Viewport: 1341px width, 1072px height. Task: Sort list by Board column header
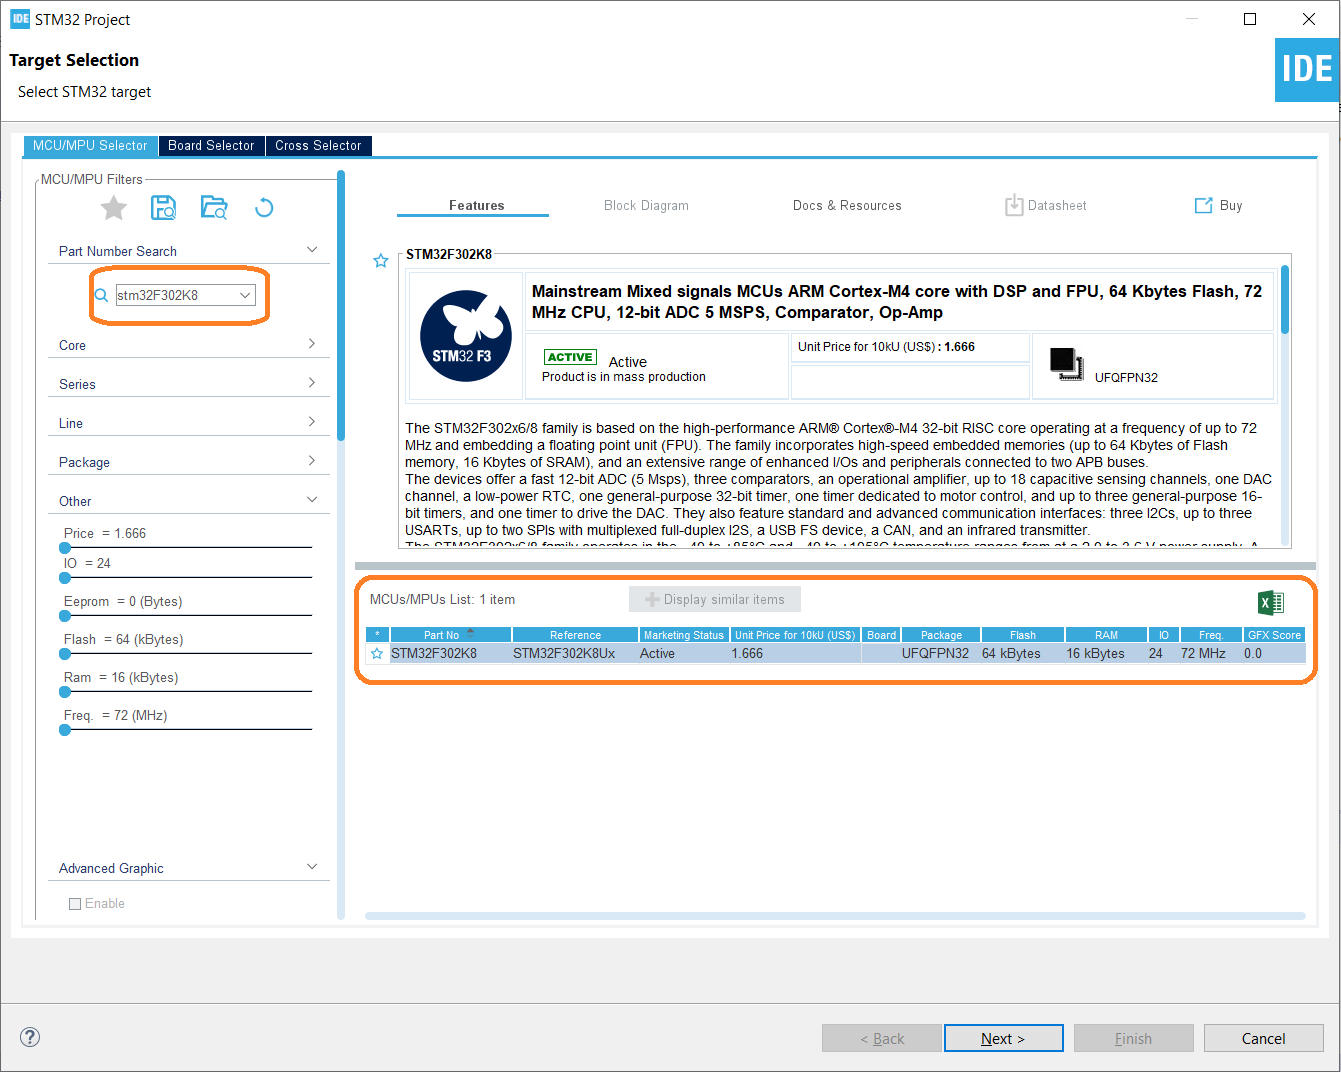point(881,635)
